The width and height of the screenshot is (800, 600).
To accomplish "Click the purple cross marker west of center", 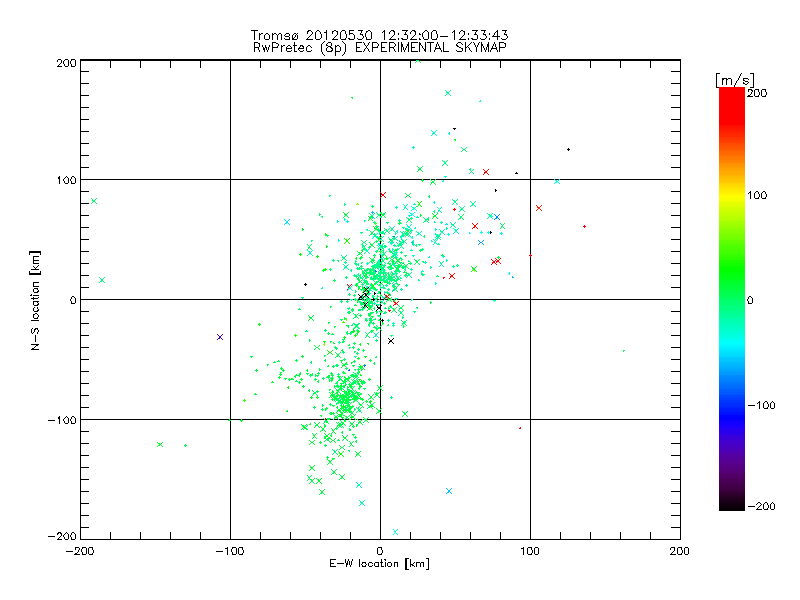I will [x=220, y=337].
